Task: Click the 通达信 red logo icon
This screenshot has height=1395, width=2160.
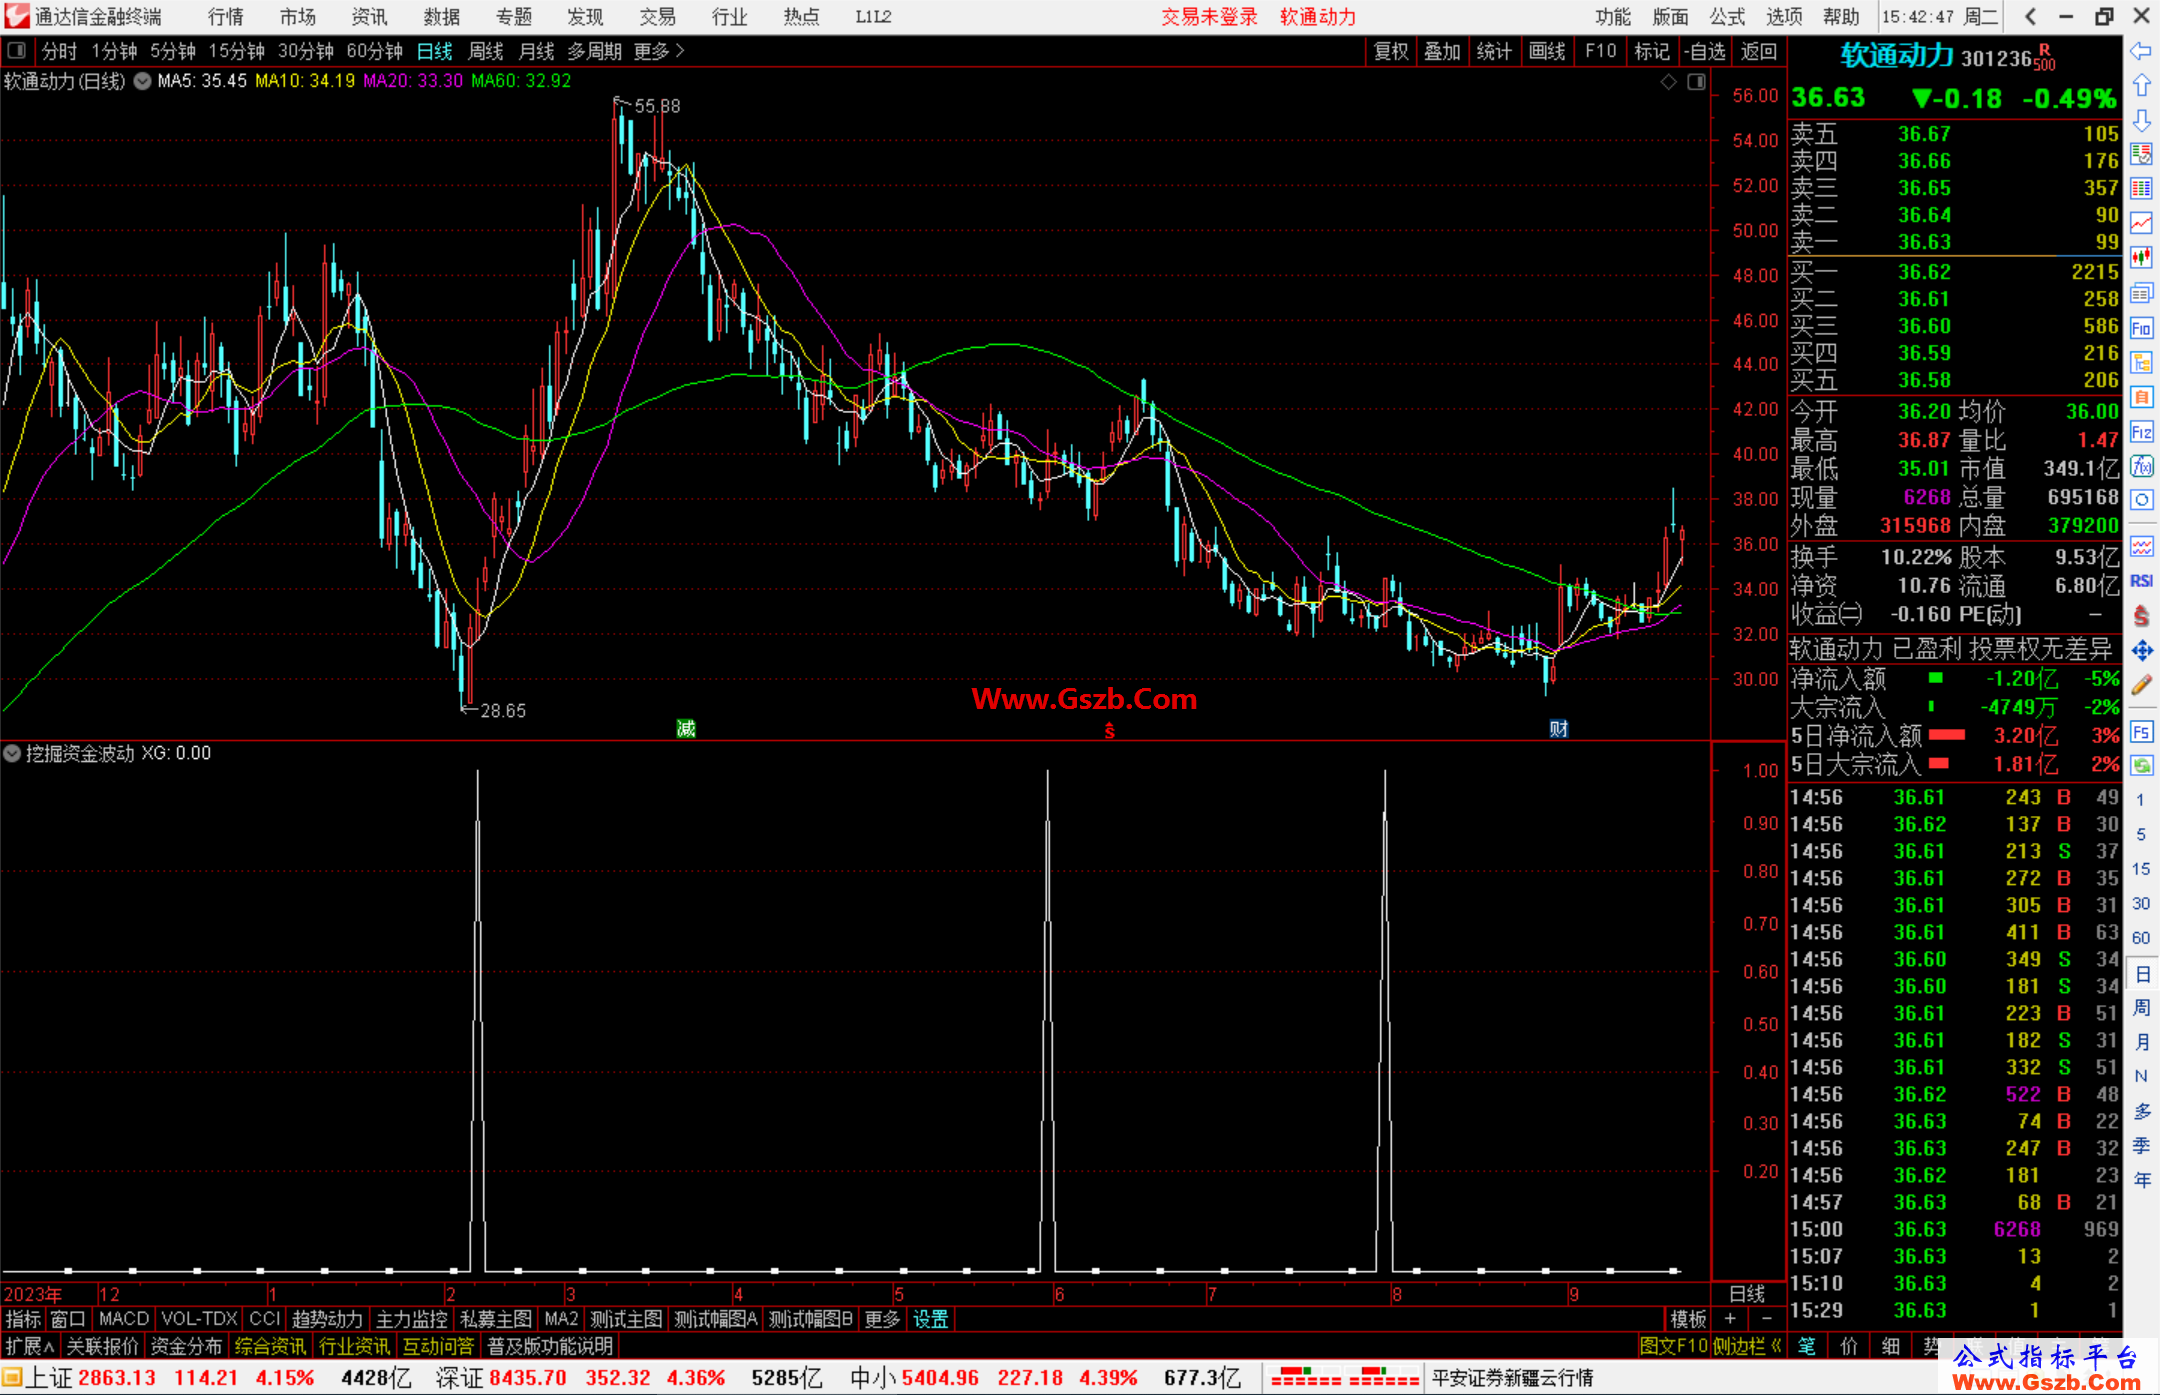Action: click(x=16, y=16)
